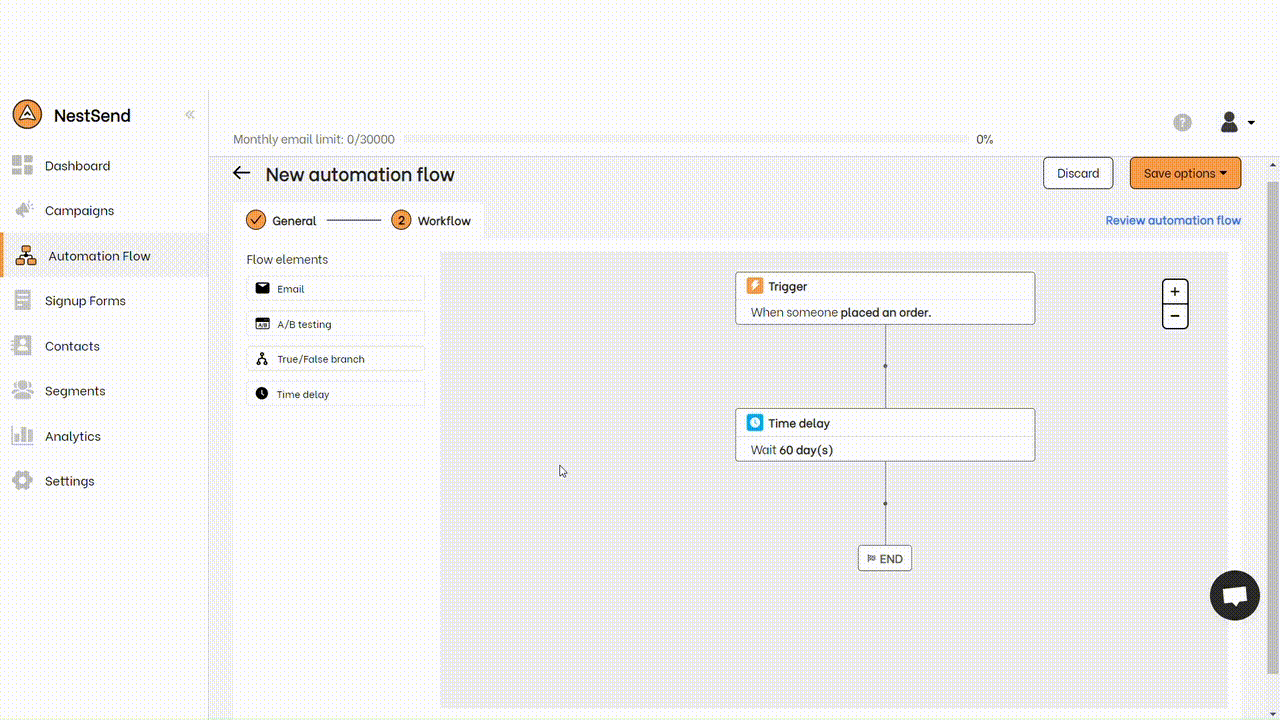Click the teal Time delay node icon
The image size is (1280, 720).
(755, 423)
